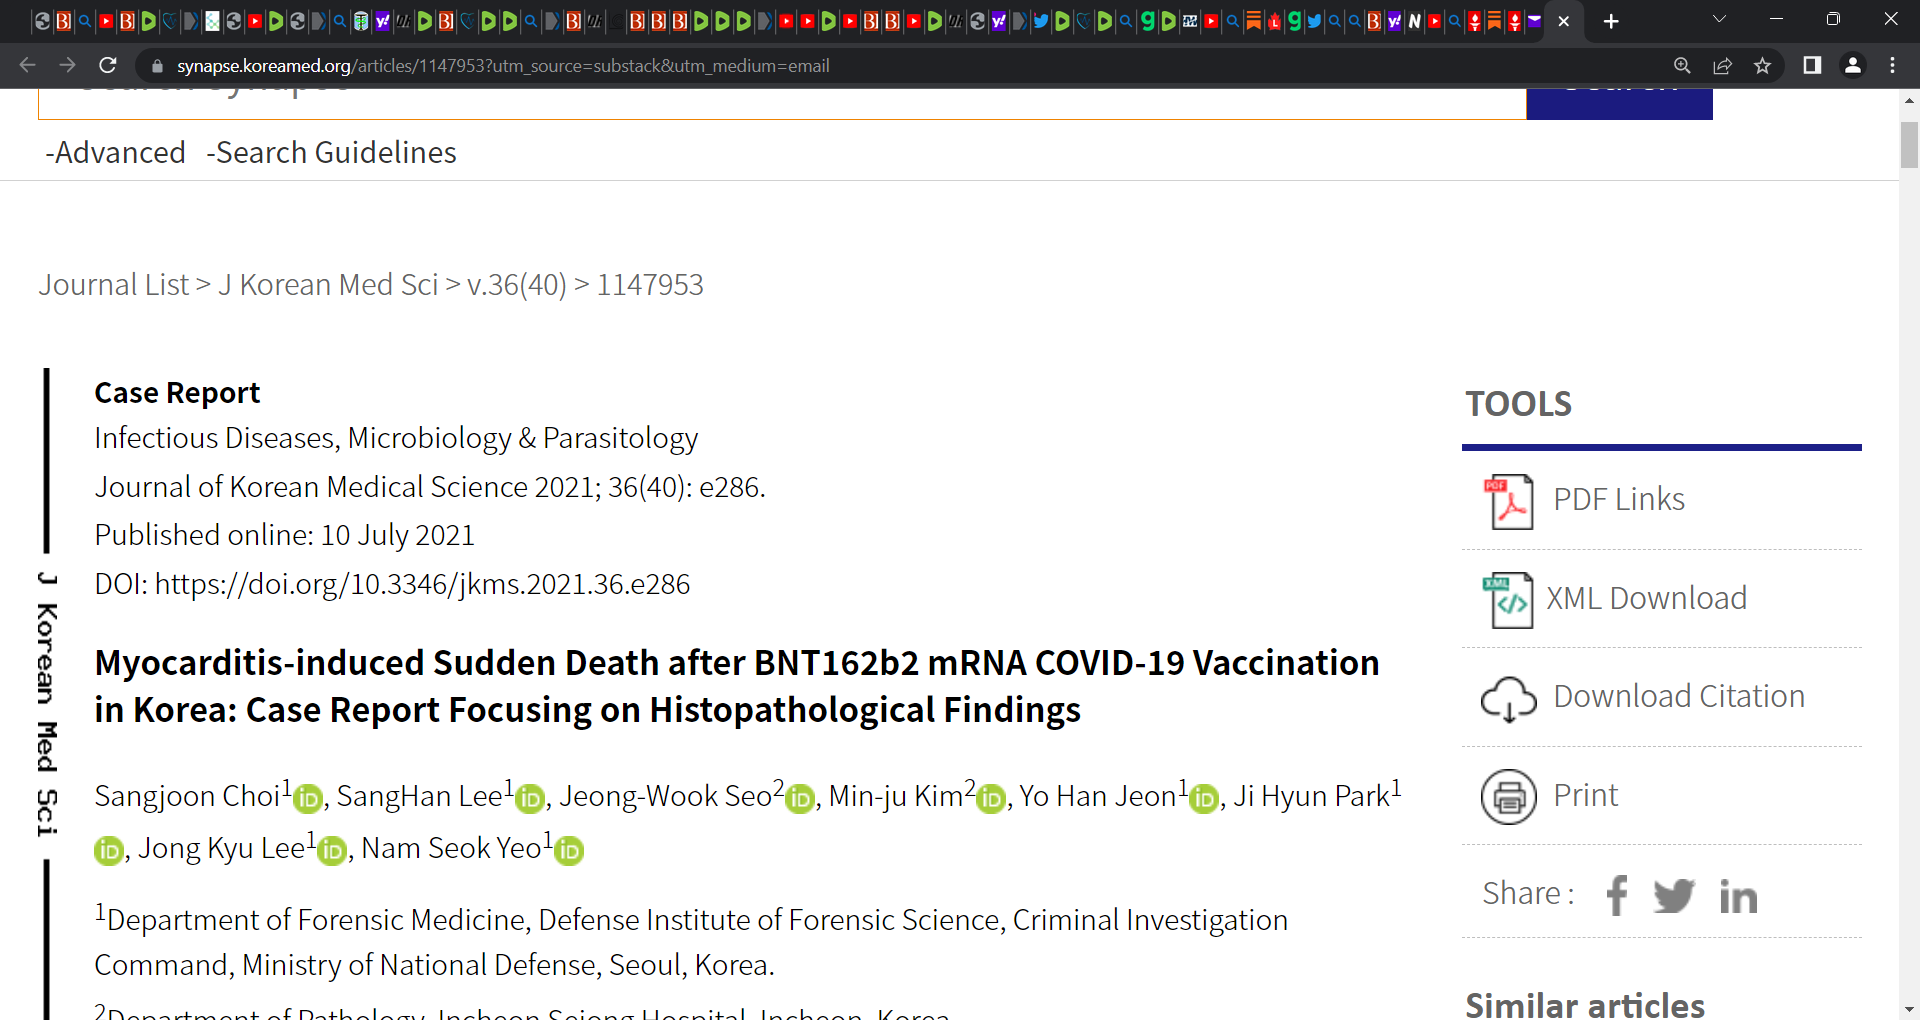Click the browser zoom magnifier icon
Image resolution: width=1920 pixels, height=1020 pixels.
[1682, 65]
